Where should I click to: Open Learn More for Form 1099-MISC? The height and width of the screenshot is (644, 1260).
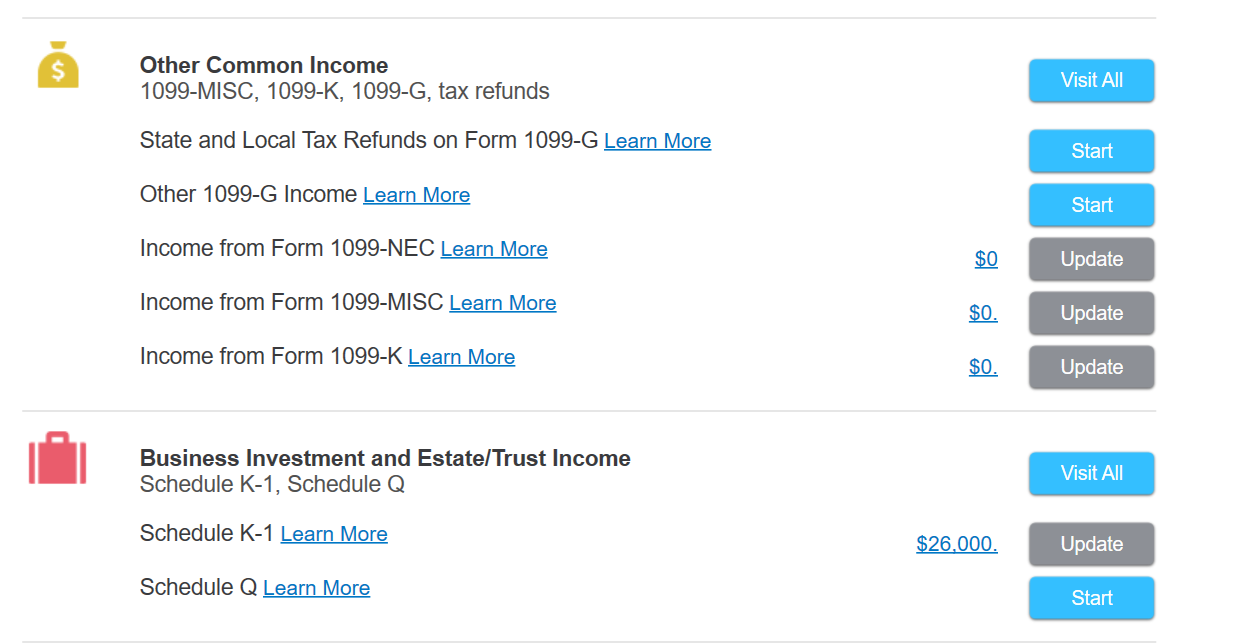pyautogui.click(x=503, y=303)
